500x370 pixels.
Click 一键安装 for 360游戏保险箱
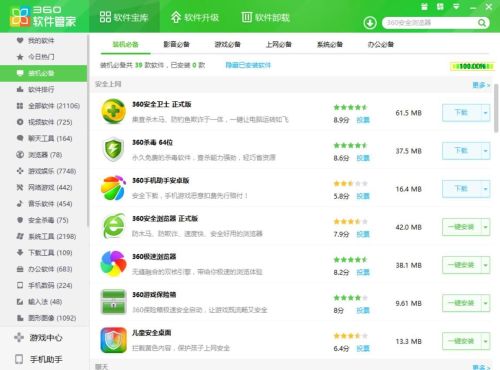pos(462,303)
